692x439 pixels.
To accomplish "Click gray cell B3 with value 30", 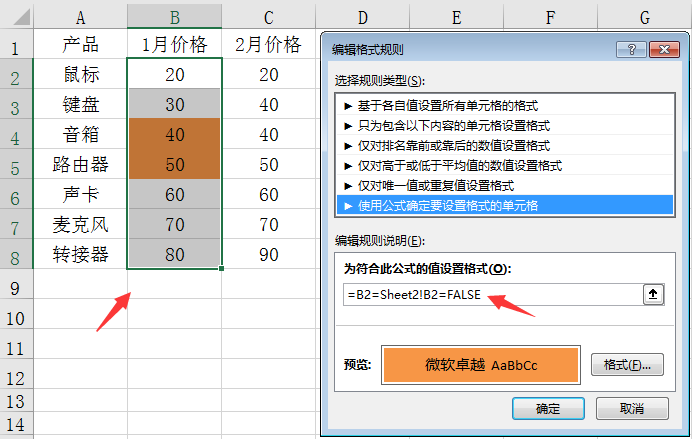I will coord(175,104).
